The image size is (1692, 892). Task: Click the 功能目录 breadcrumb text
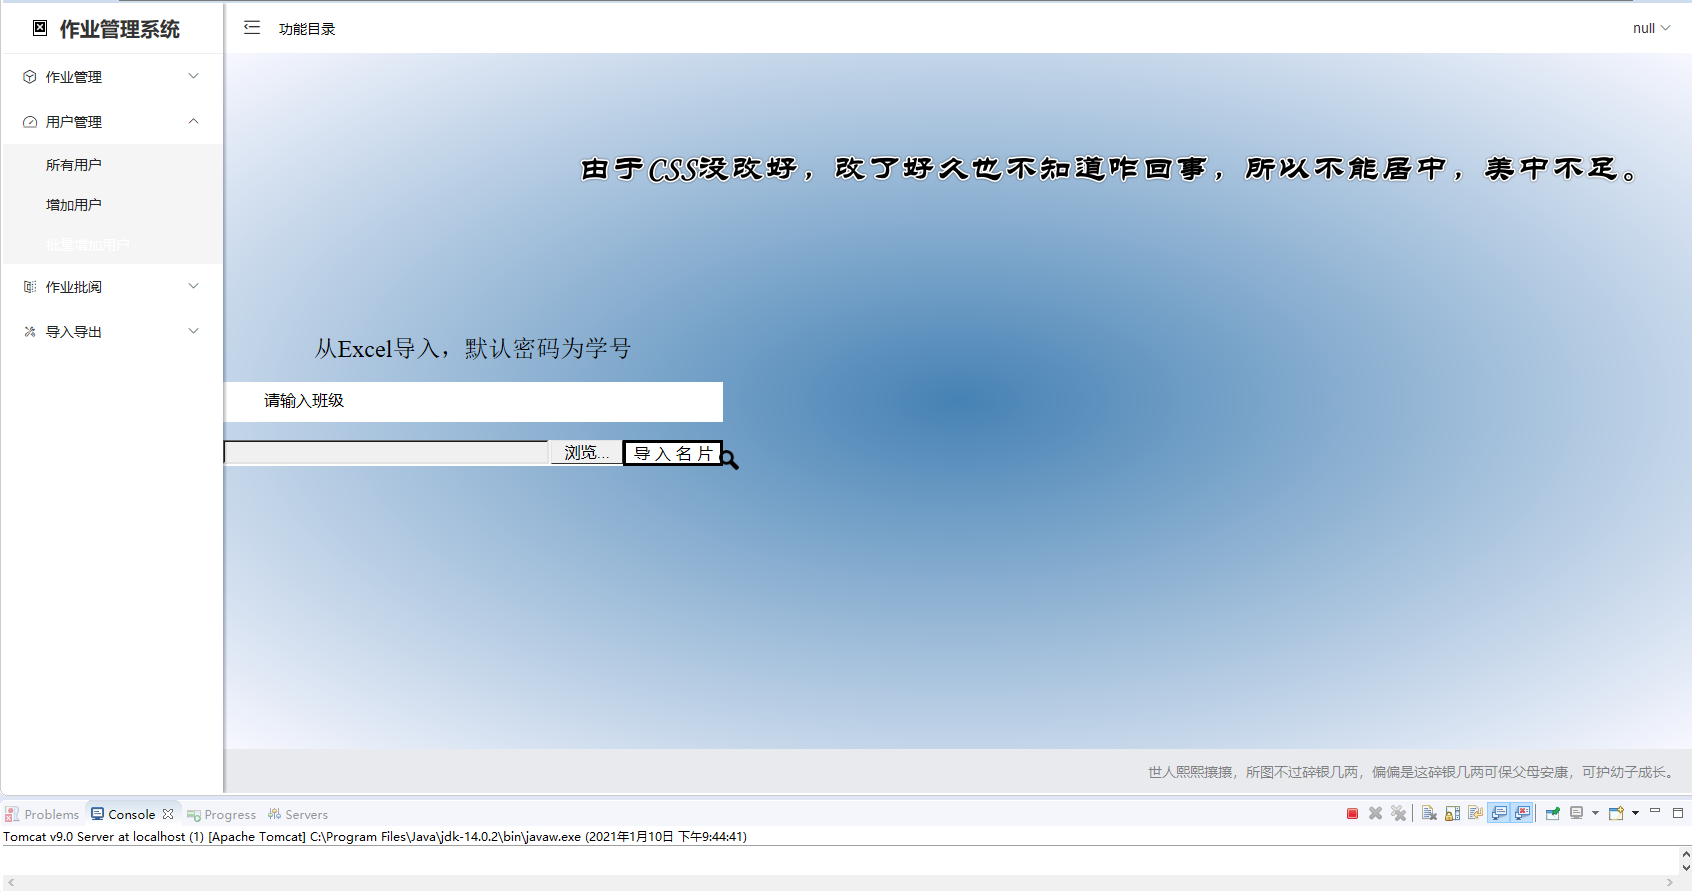(x=307, y=29)
